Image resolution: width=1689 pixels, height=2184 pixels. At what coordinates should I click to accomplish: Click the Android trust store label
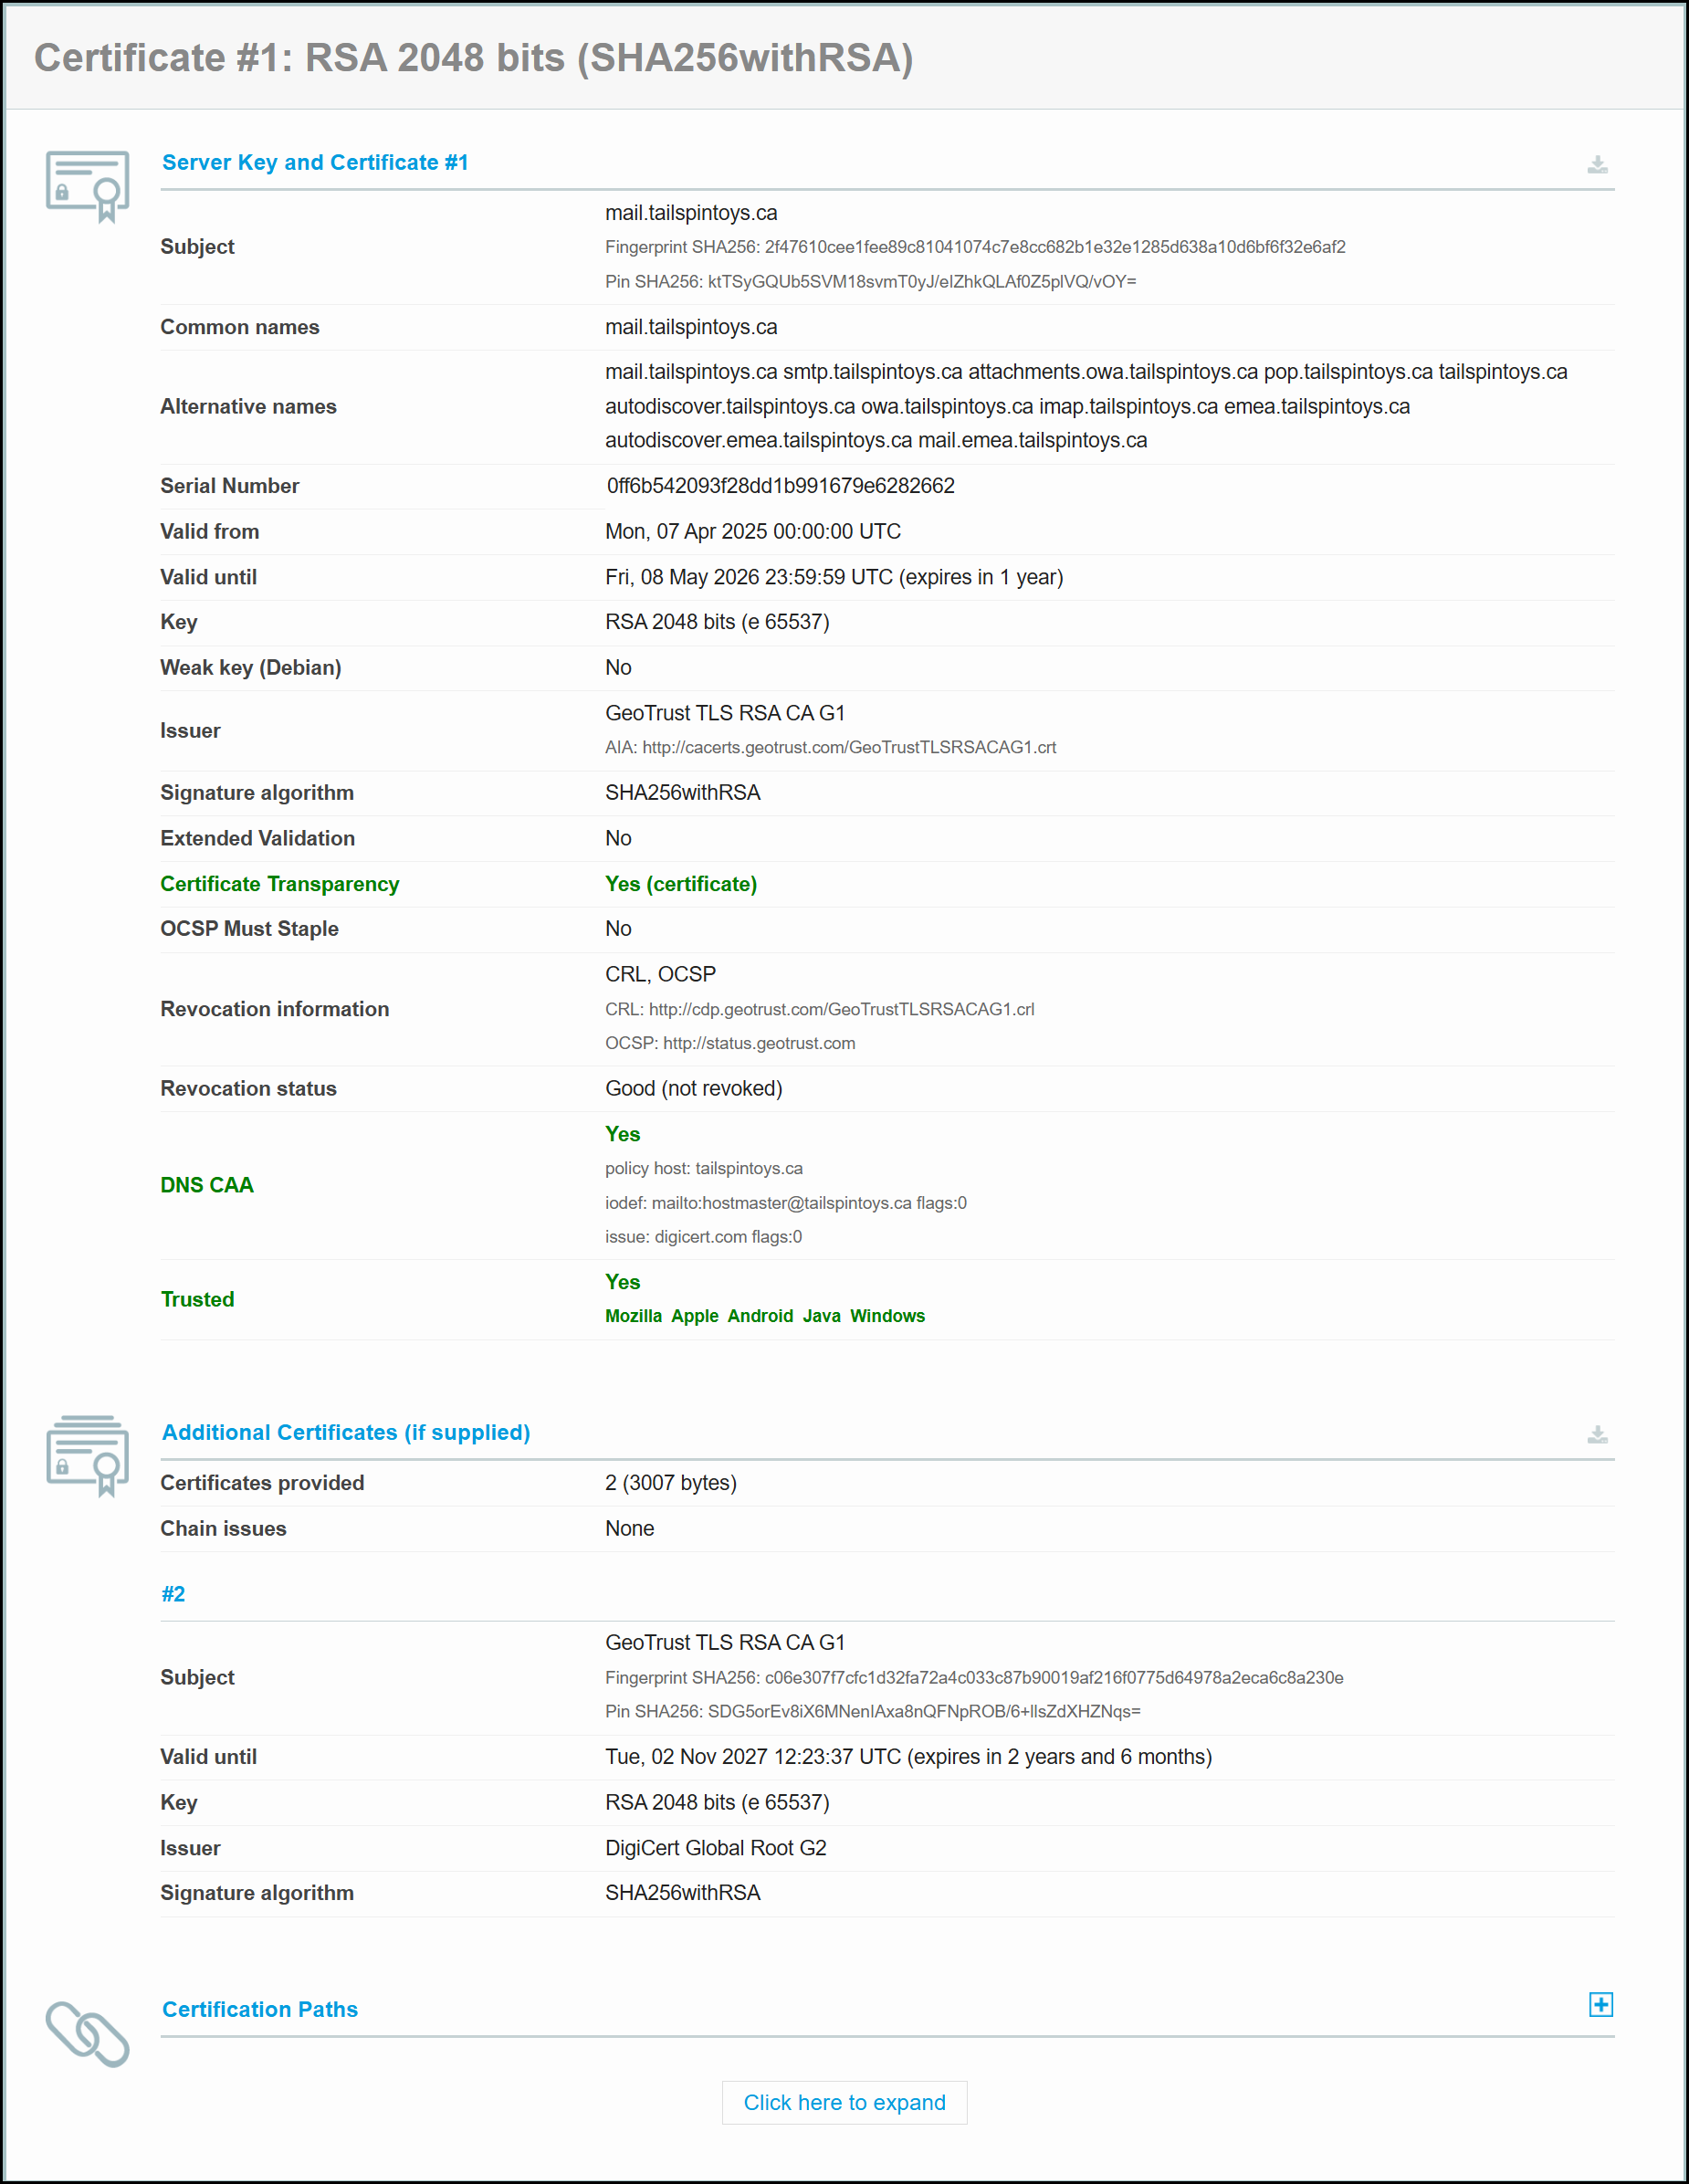click(760, 1316)
